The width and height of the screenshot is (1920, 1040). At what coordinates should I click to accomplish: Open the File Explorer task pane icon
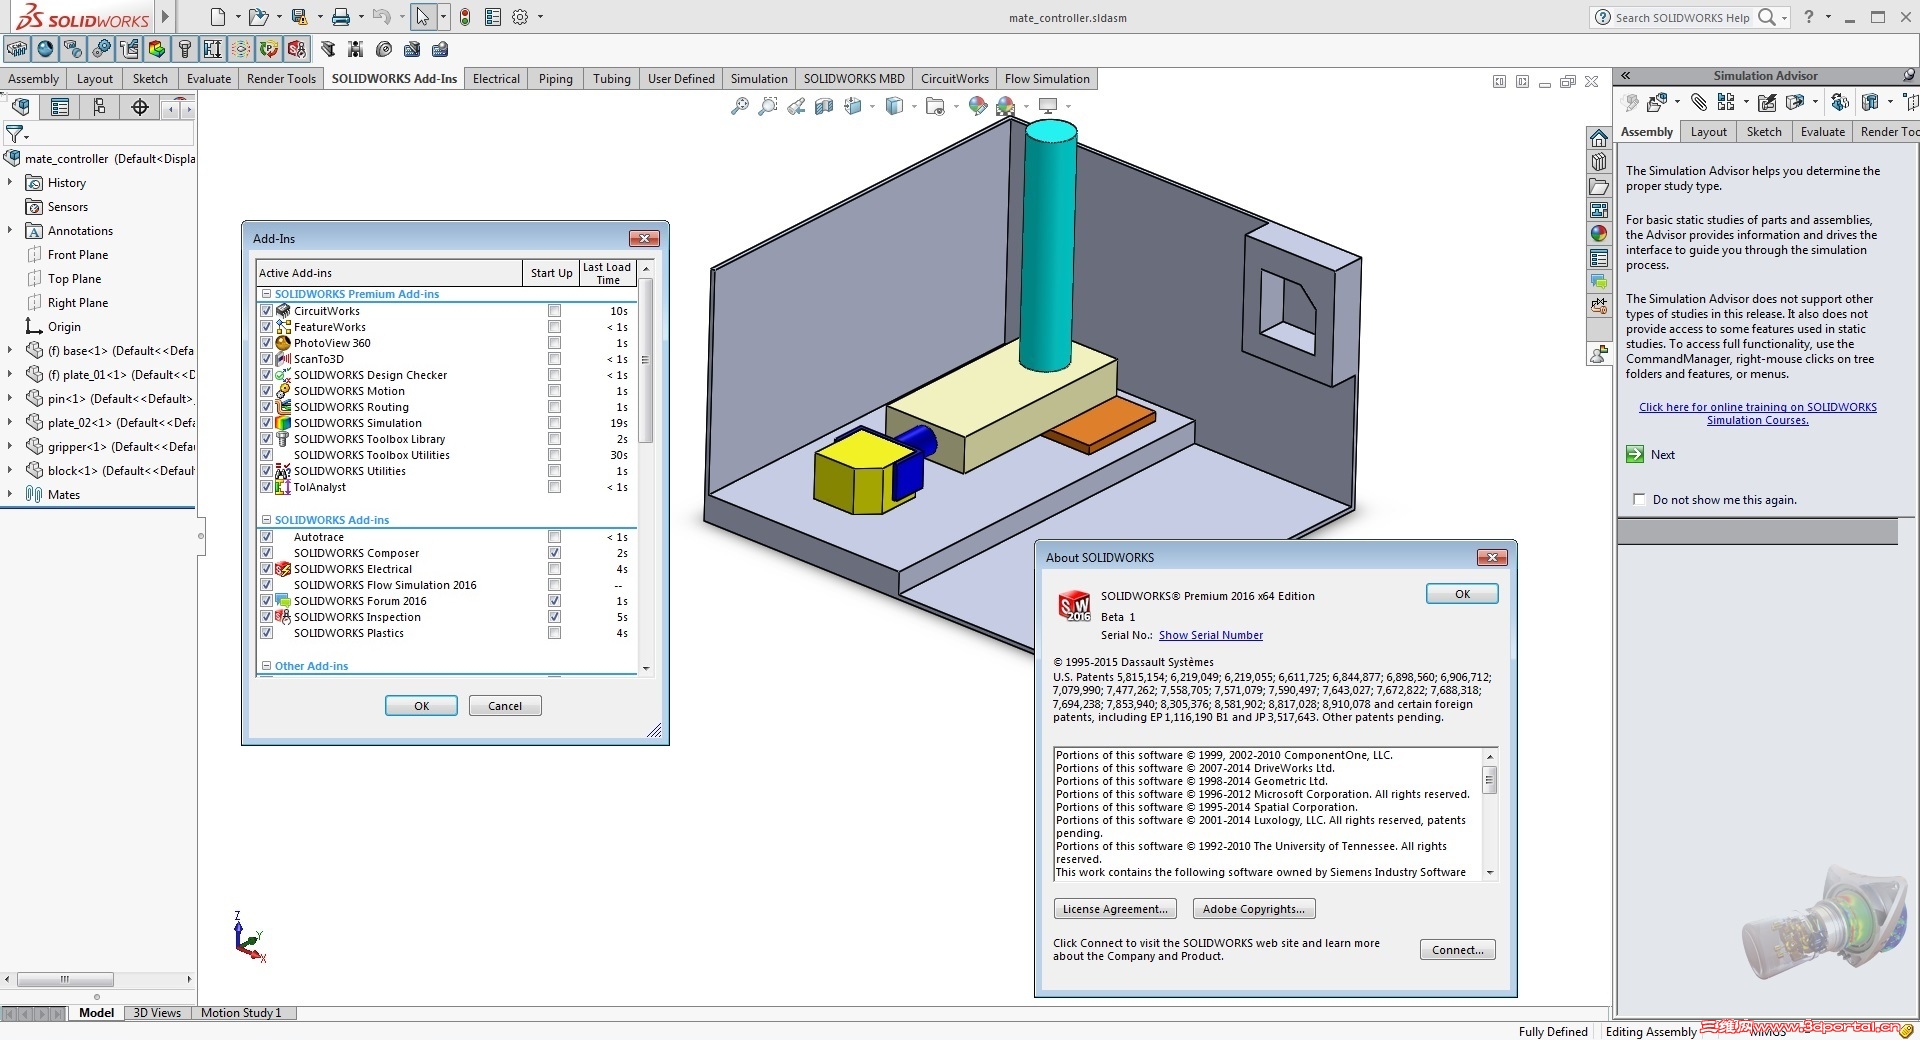click(1599, 186)
